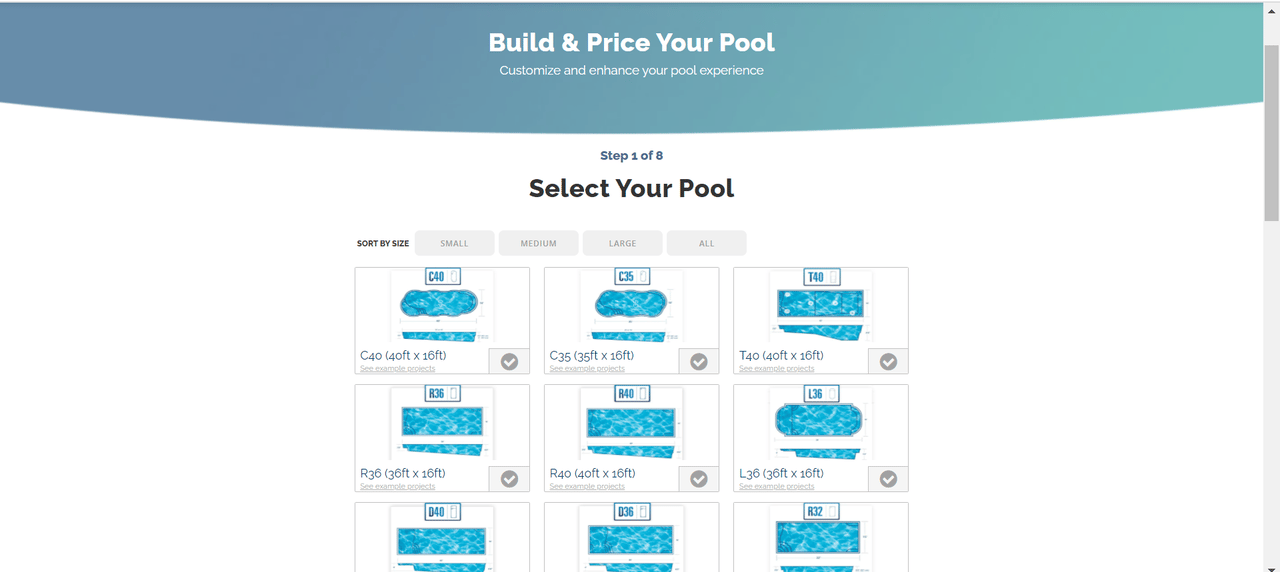
Task: Show Medium size pools
Action: click(539, 243)
